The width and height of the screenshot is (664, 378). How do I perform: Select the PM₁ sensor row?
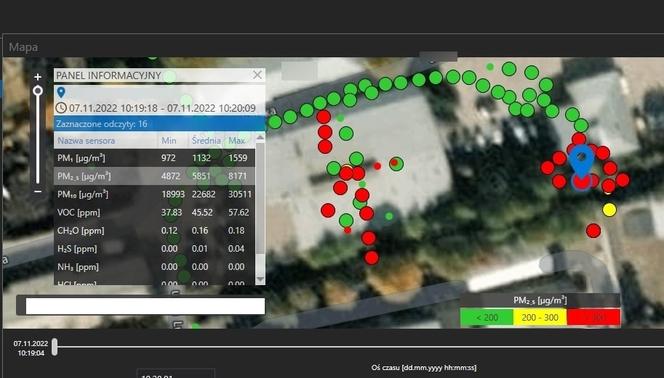(155, 158)
